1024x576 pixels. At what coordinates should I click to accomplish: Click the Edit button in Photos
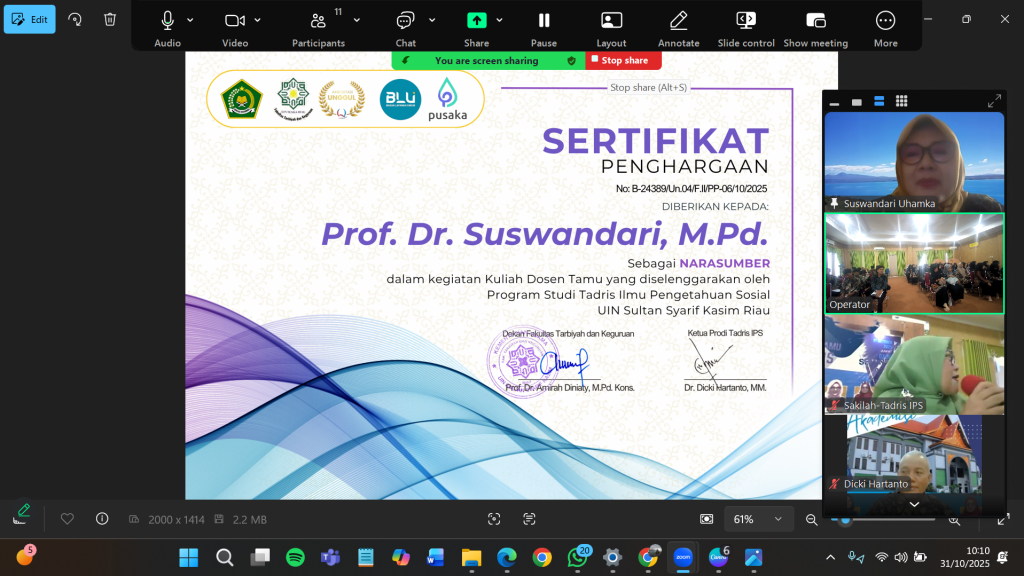[30, 19]
